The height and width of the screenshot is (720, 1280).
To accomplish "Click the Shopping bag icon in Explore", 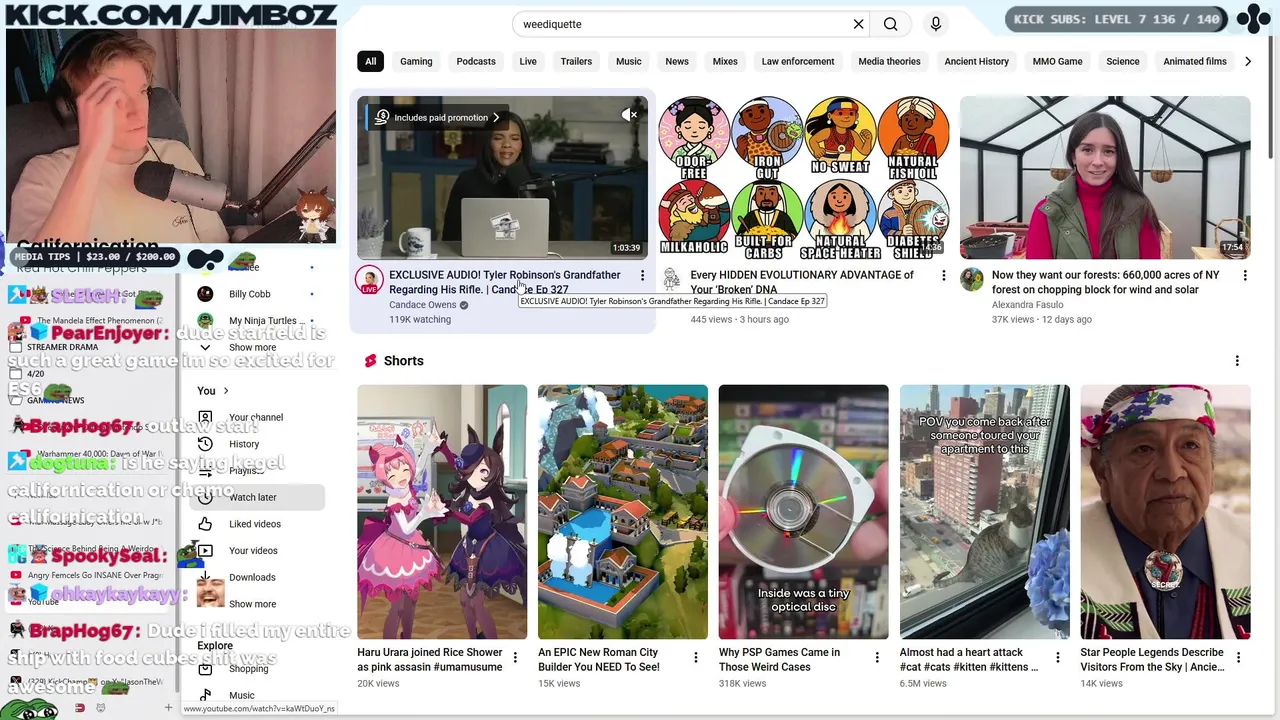I will click(205, 669).
